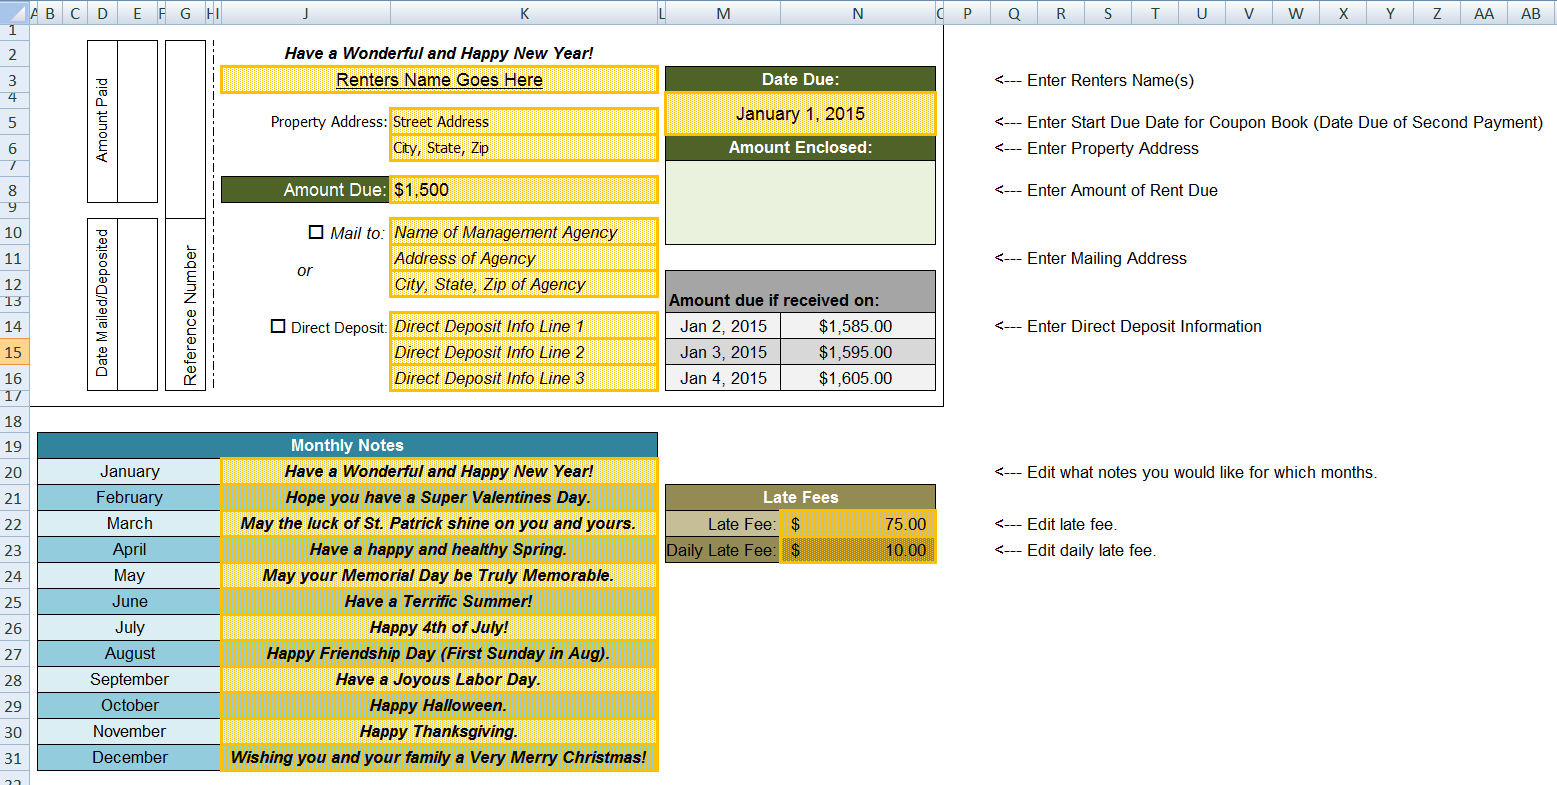Select the $1,595.00 cell
Viewport: 1557px width, 785px height.
[x=858, y=352]
